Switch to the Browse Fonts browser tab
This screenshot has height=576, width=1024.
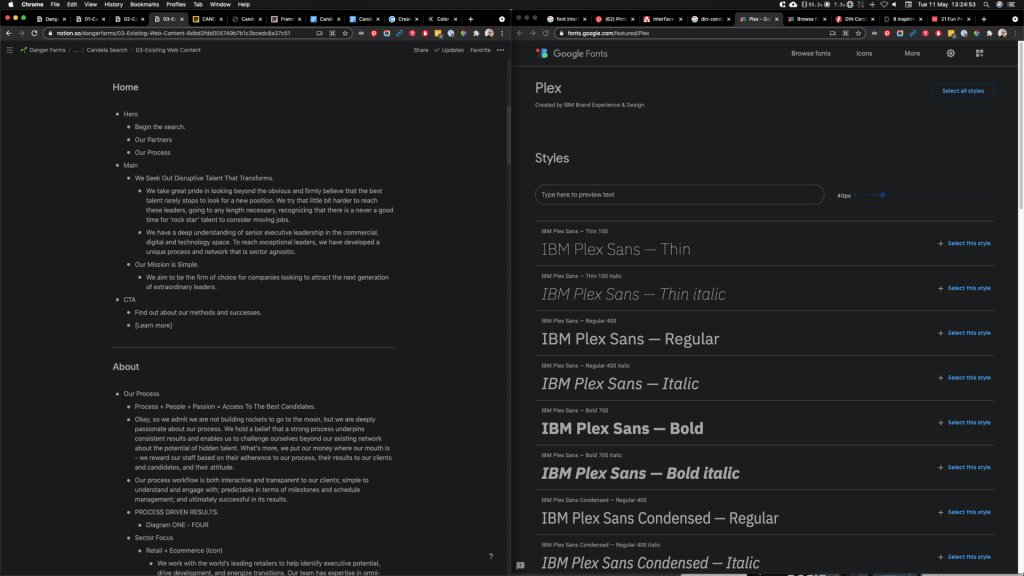pos(806,19)
